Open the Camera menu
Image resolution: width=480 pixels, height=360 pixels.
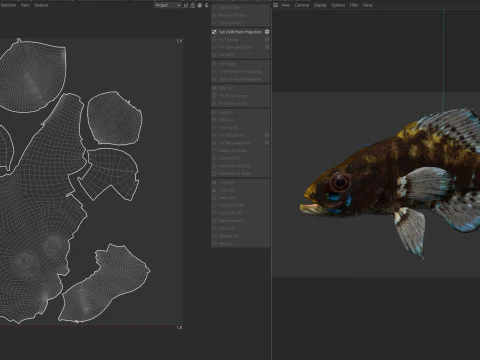coord(302,5)
